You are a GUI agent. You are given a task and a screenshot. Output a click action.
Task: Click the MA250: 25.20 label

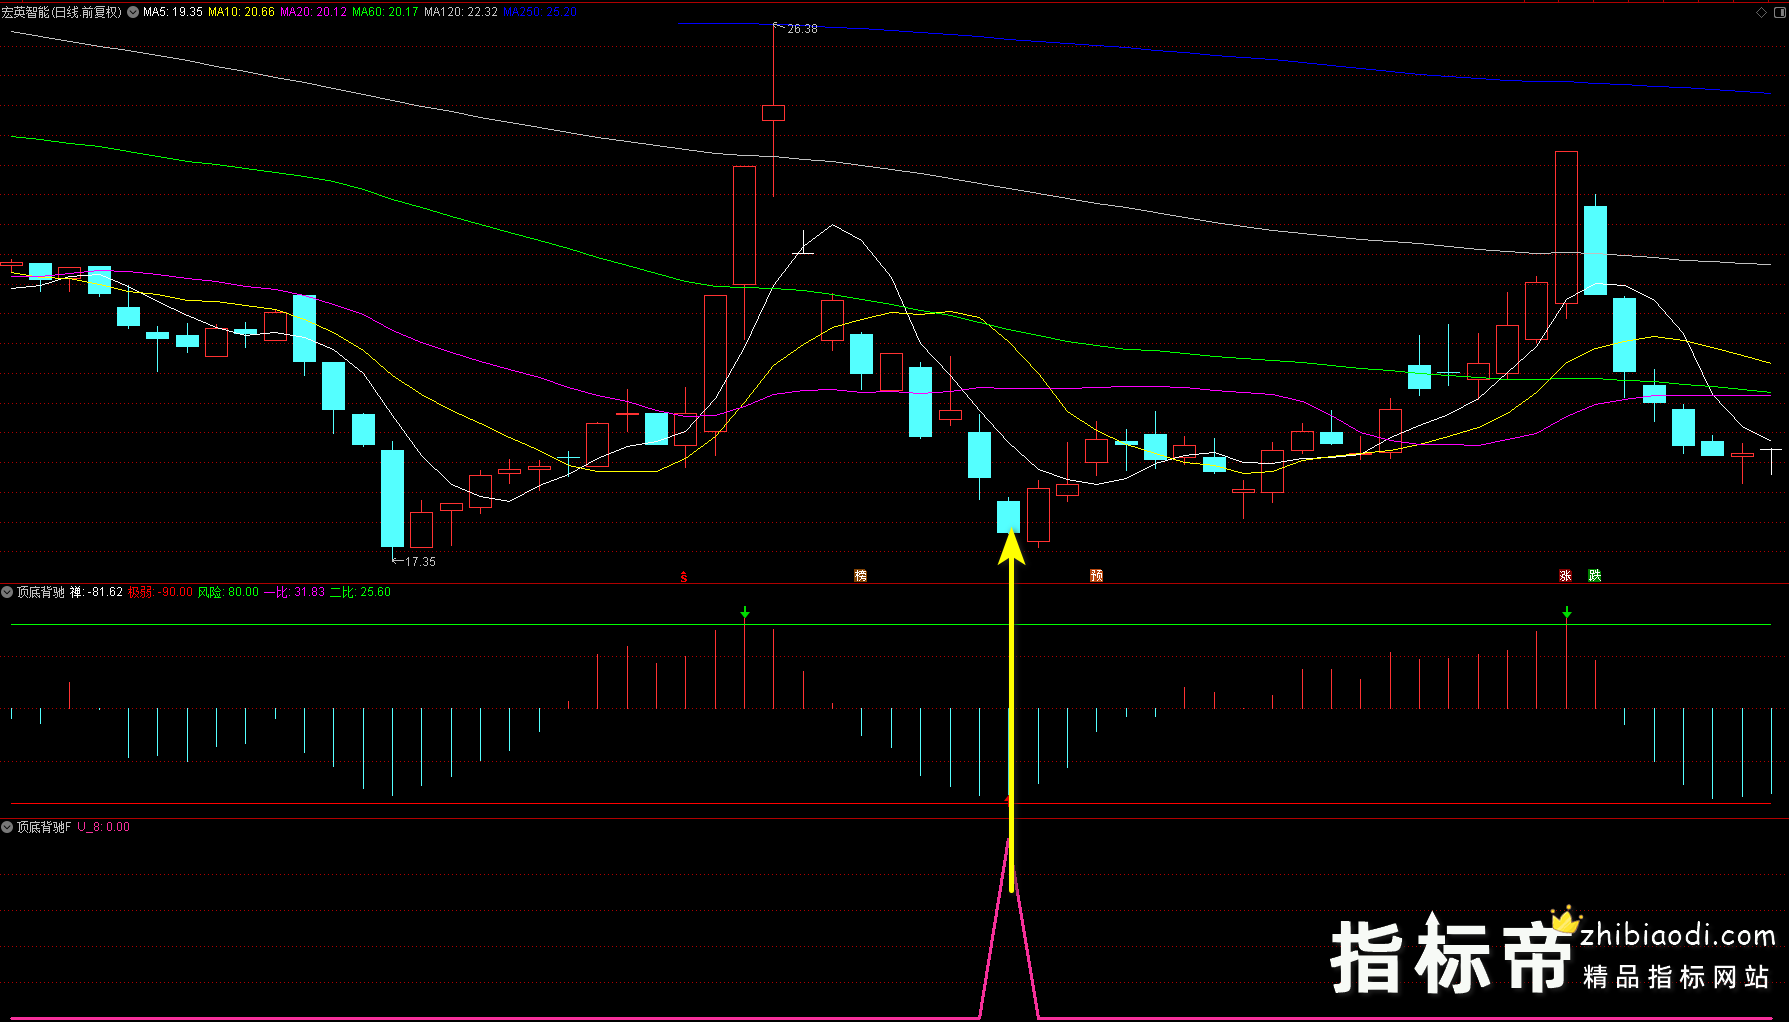click(539, 12)
